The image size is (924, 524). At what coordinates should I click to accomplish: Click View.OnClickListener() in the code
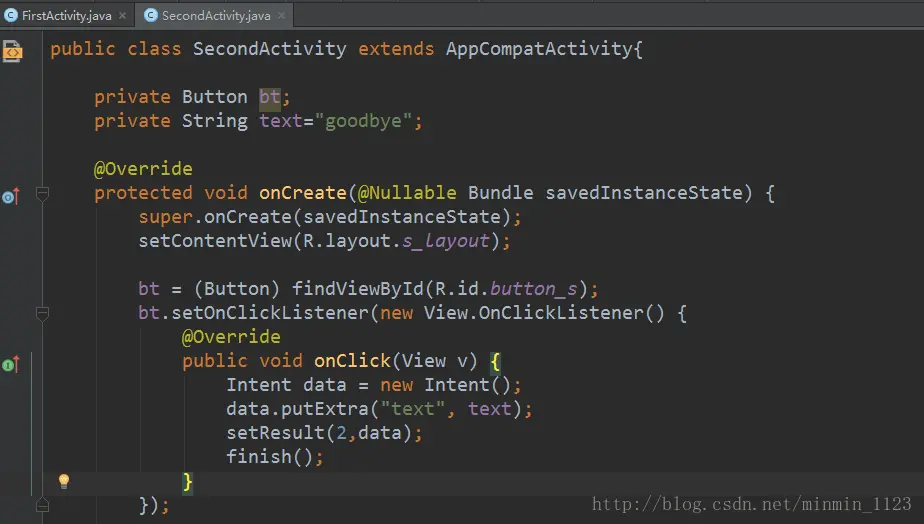(x=544, y=313)
